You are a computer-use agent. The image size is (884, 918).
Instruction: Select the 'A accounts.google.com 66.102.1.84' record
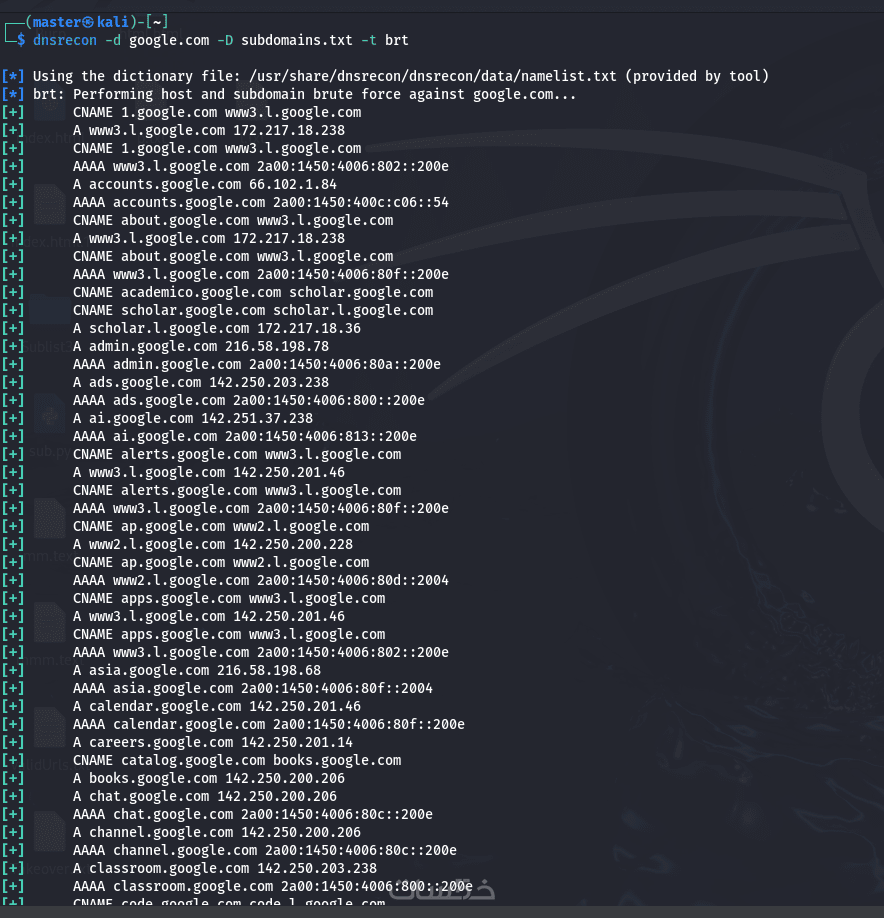pyautogui.click(x=205, y=184)
